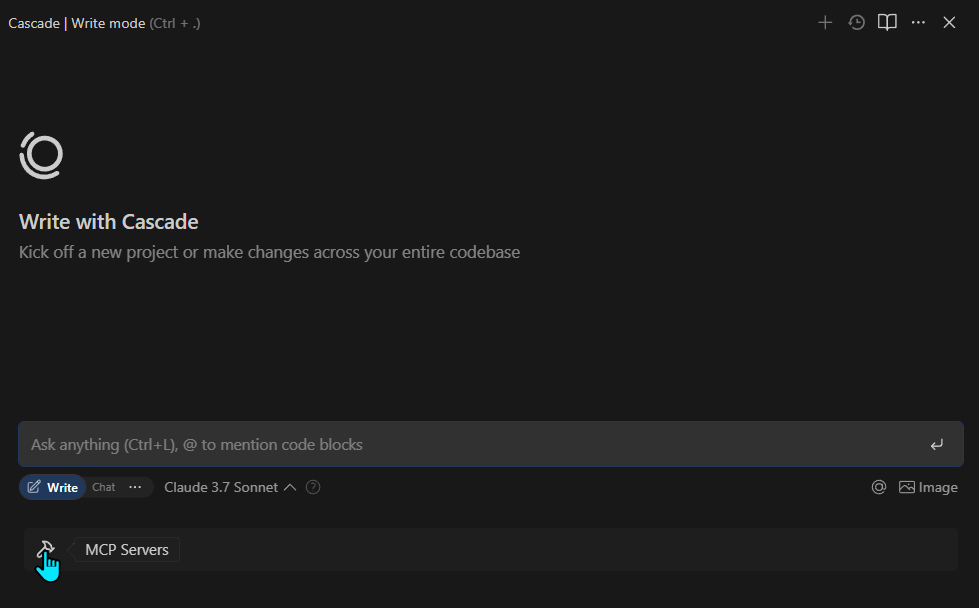Switch to Chat mode
The height and width of the screenshot is (608, 979).
click(104, 488)
